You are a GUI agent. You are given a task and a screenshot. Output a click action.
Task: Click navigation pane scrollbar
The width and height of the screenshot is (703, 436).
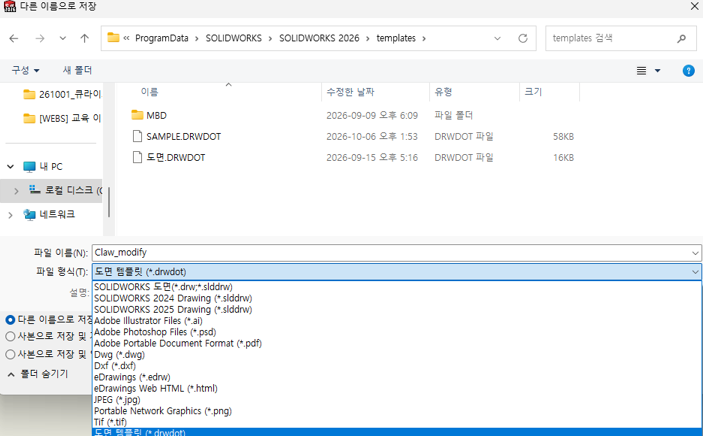[x=108, y=202]
